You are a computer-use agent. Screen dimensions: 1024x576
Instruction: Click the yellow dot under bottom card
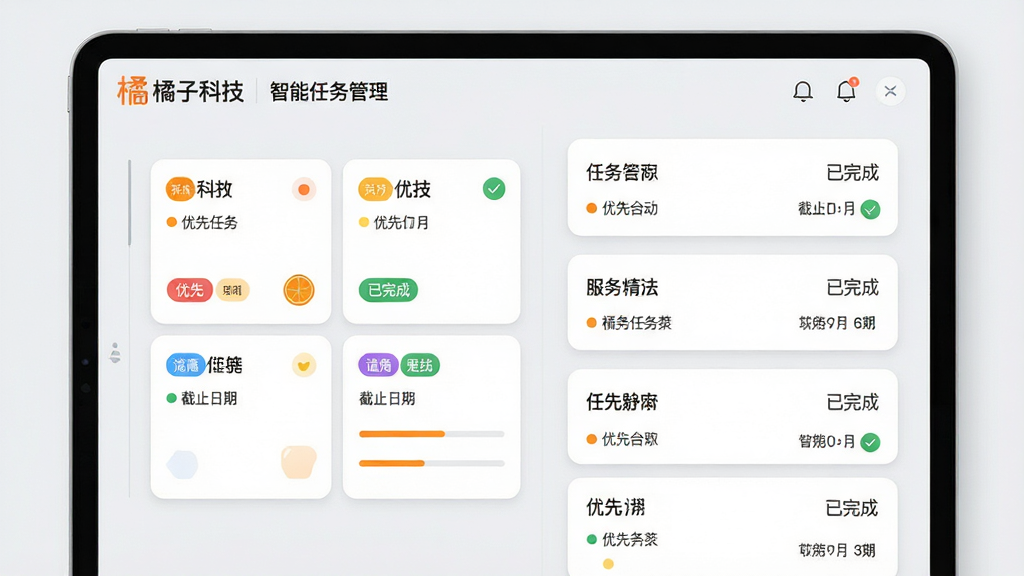click(608, 564)
